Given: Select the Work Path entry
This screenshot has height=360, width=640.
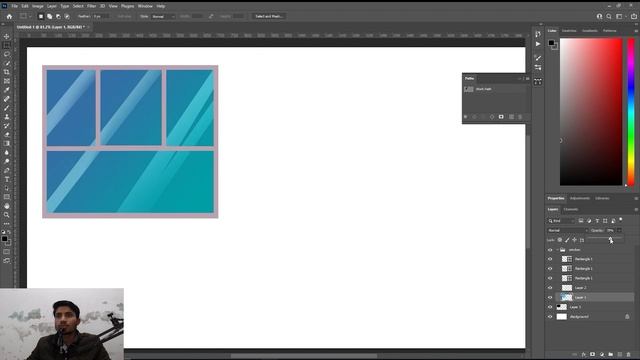Looking at the screenshot, I should coord(494,89).
